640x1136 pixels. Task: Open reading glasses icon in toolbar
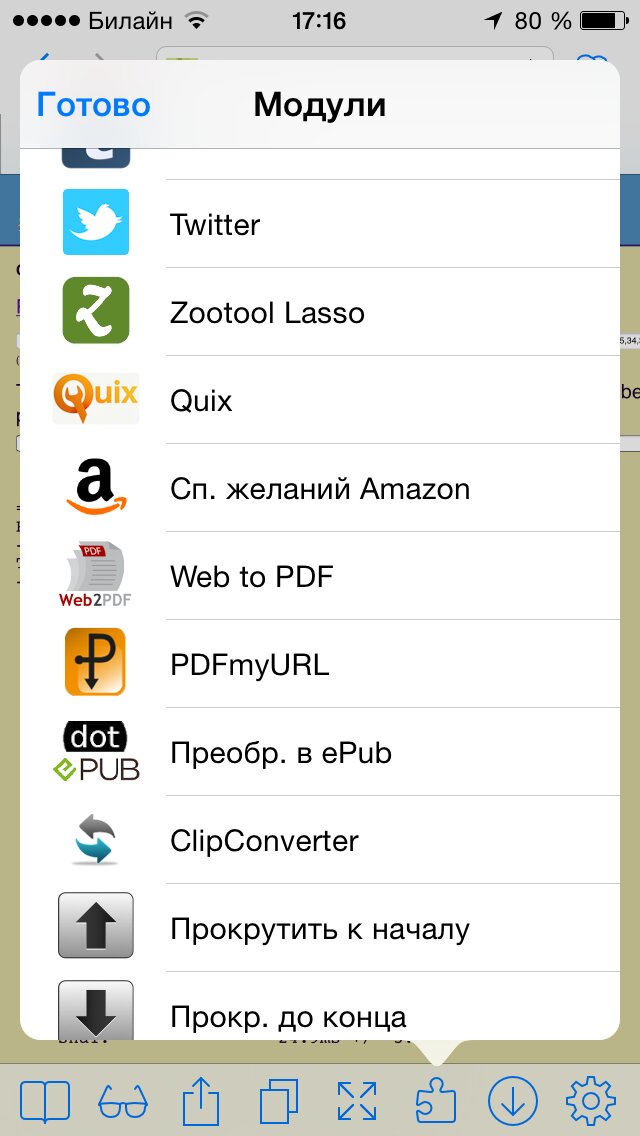tap(123, 1101)
